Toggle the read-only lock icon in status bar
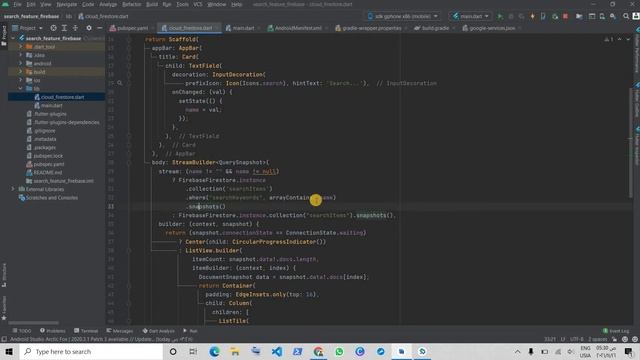 coord(615,339)
